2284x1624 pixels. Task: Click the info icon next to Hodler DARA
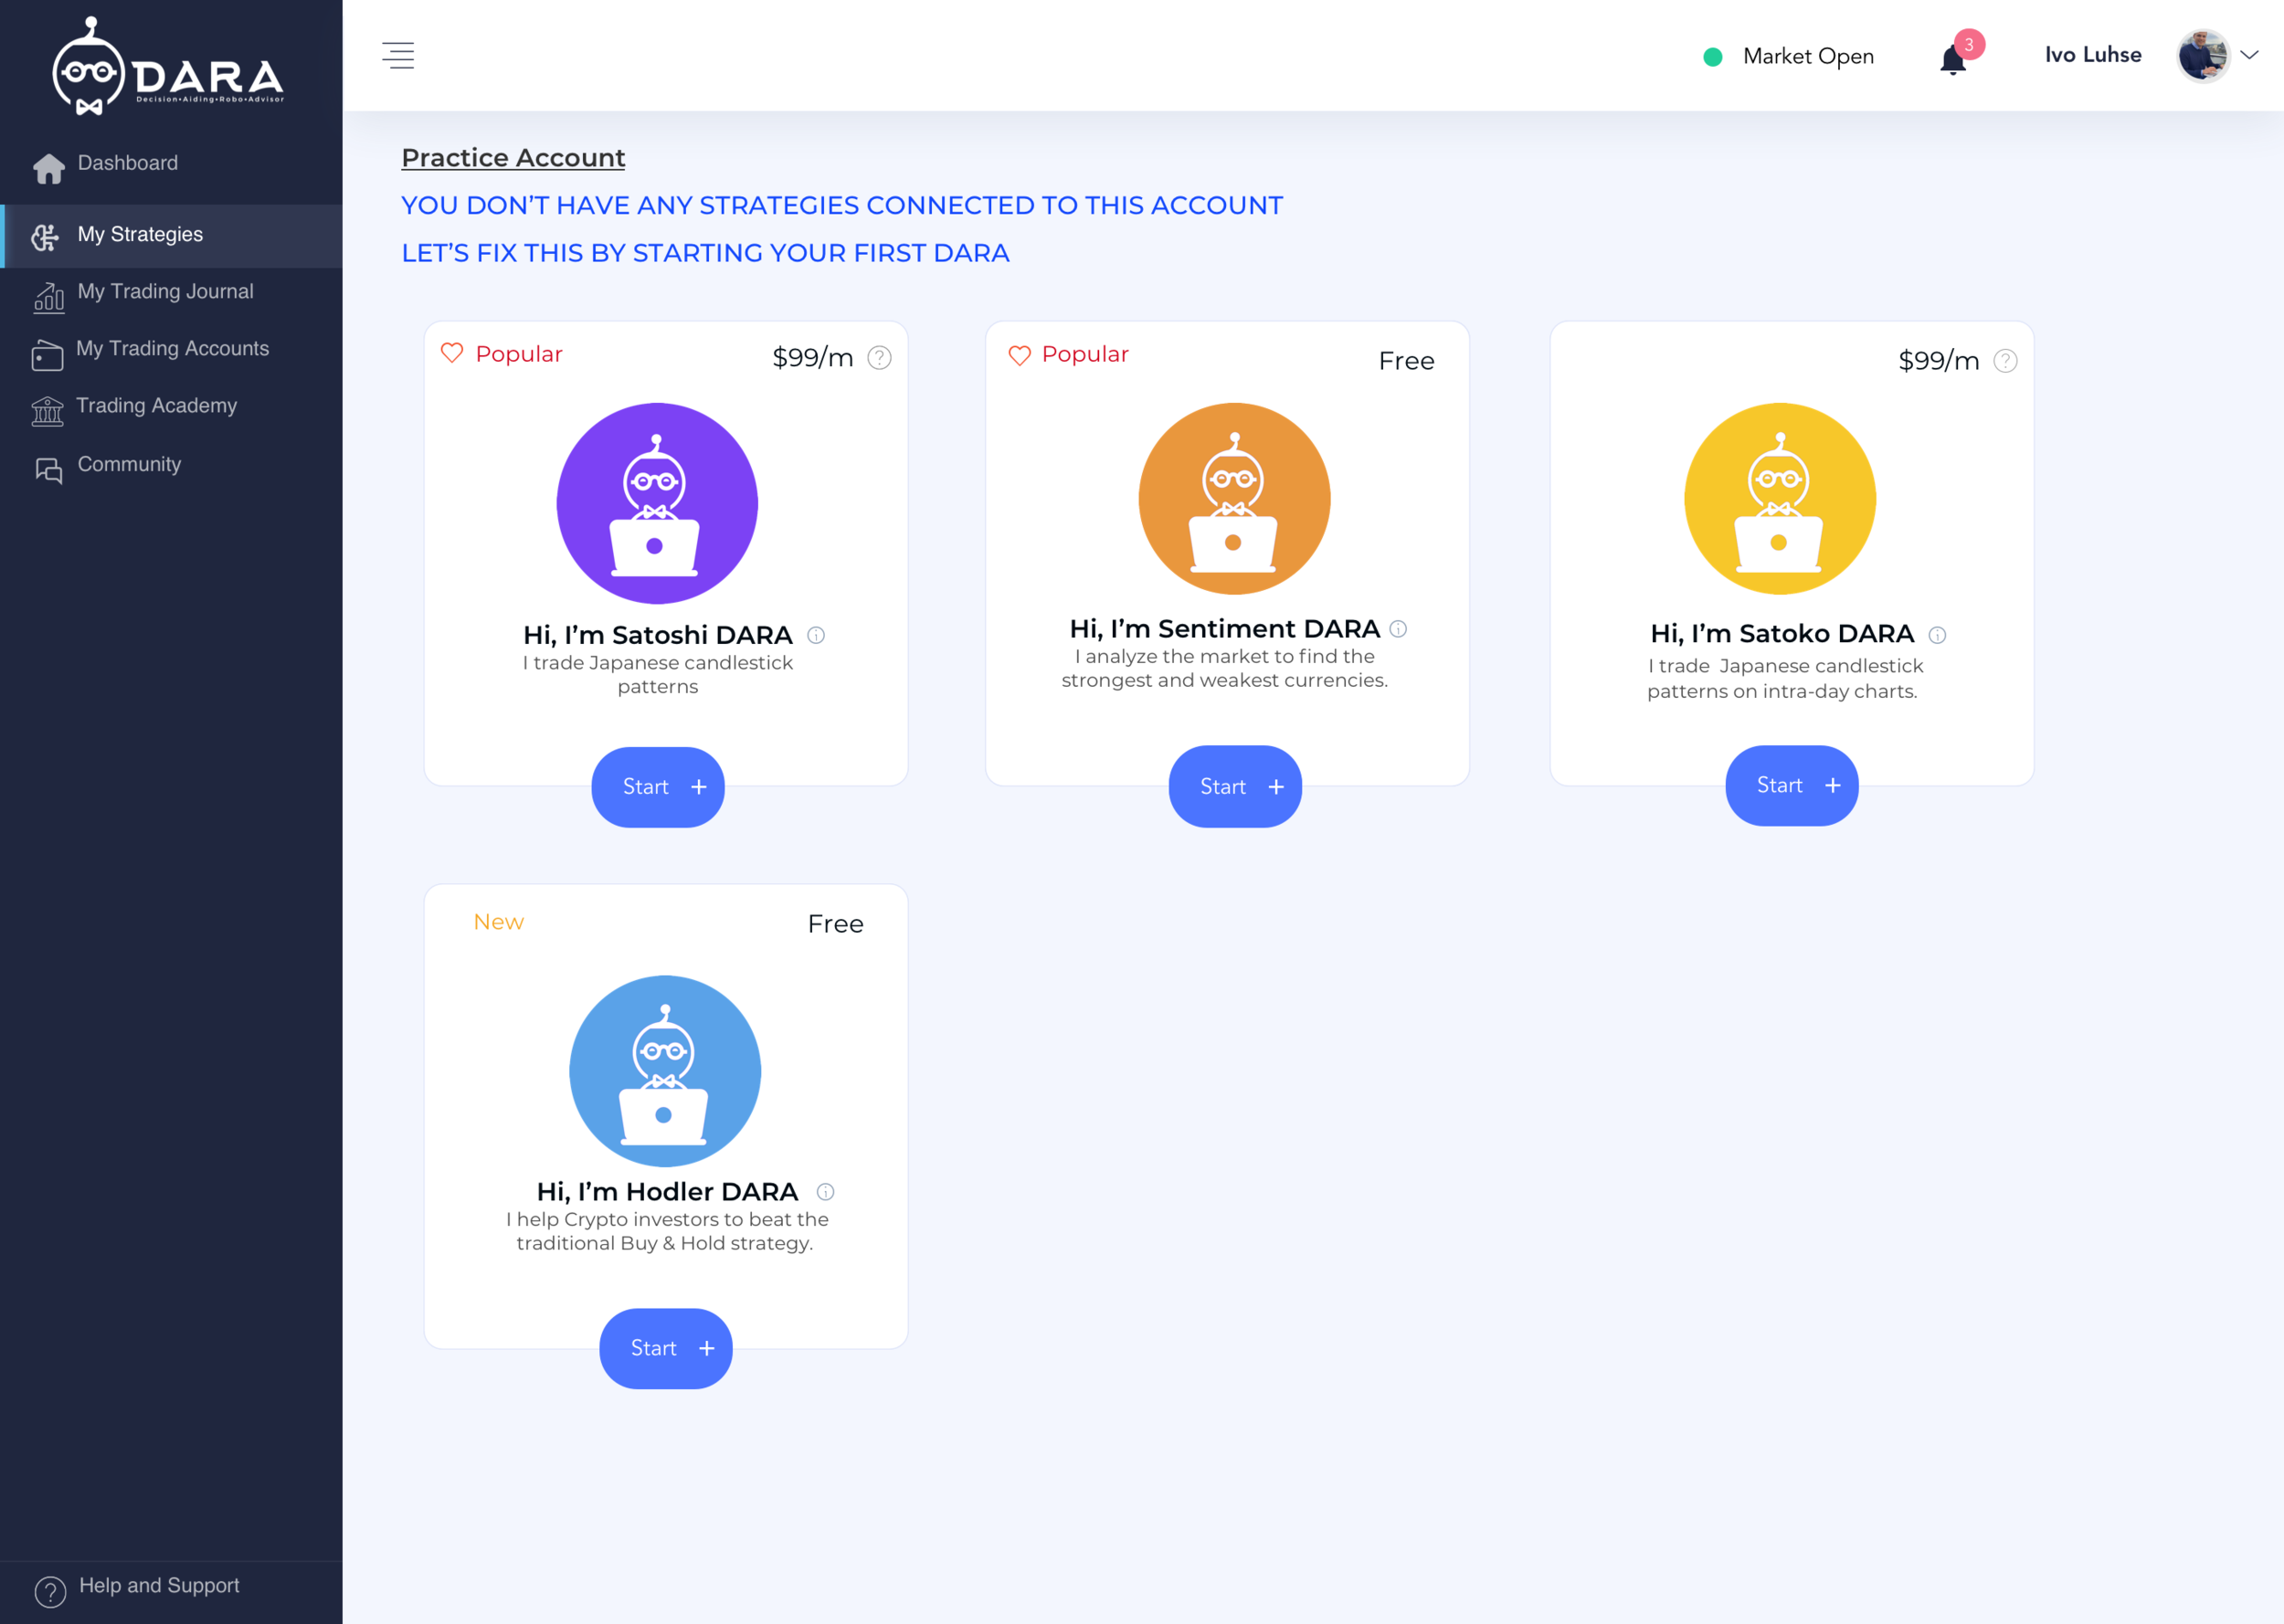click(x=825, y=1192)
